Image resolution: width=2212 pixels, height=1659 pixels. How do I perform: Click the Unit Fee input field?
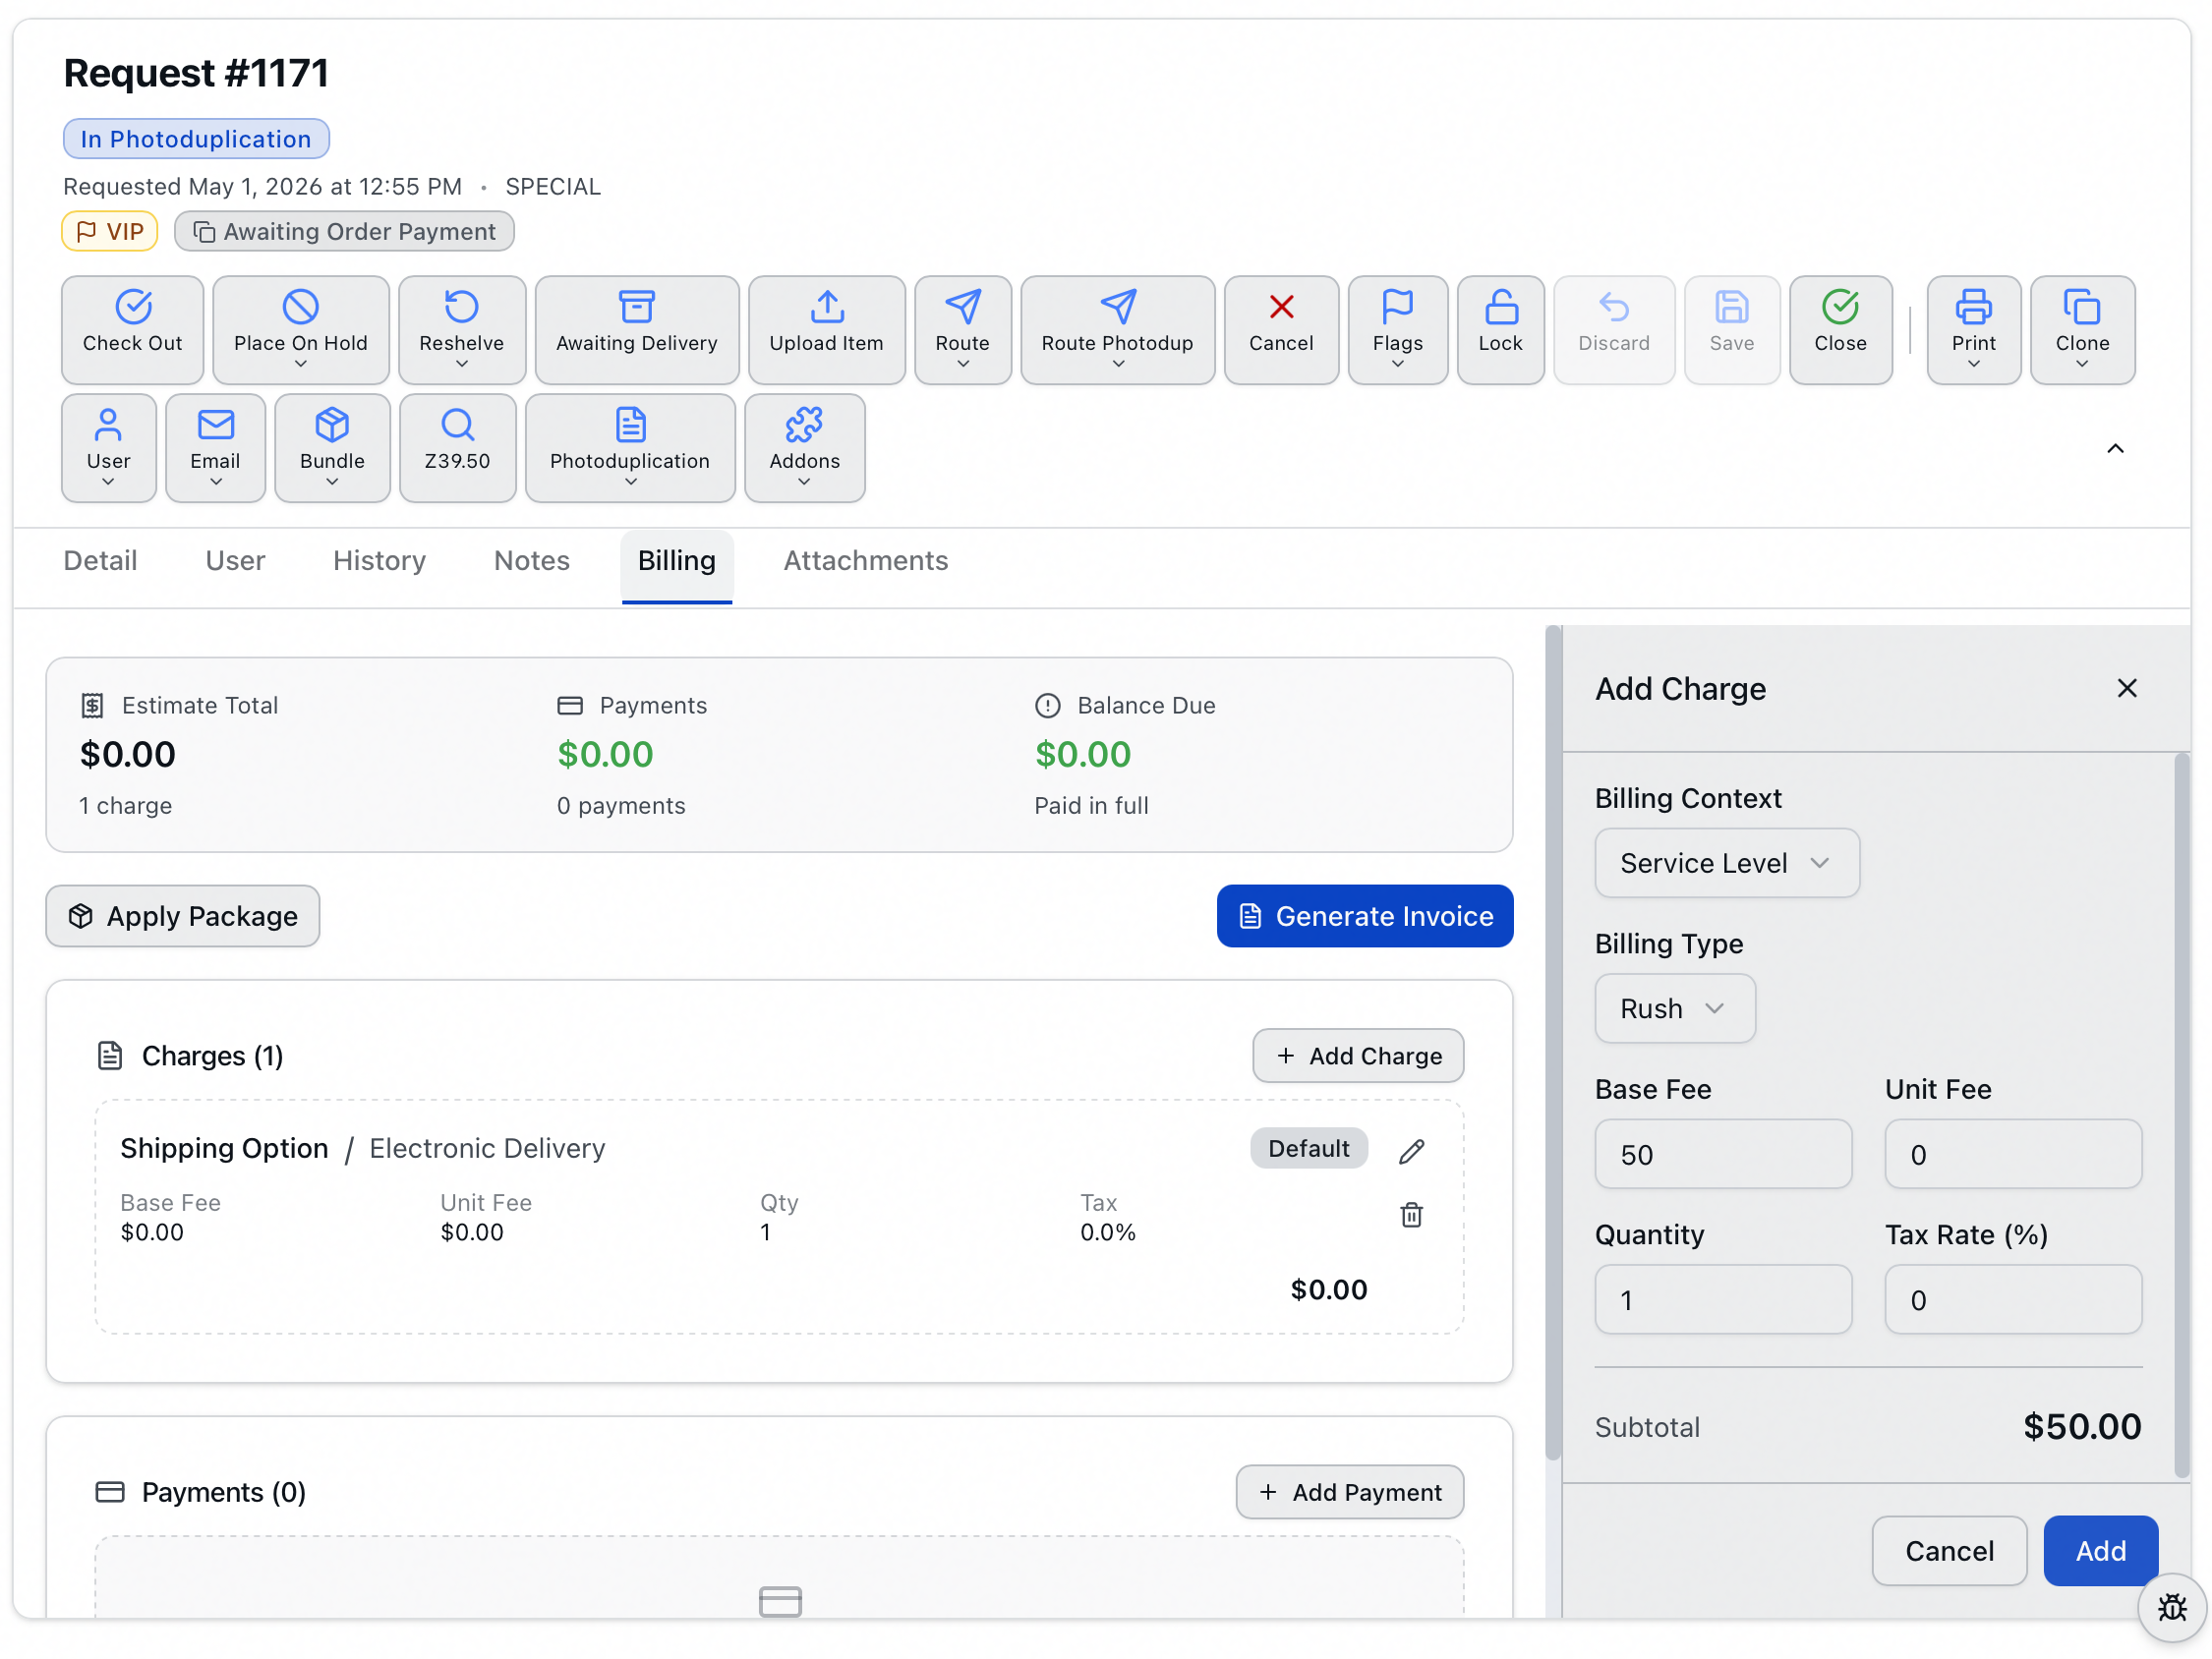click(x=2012, y=1154)
